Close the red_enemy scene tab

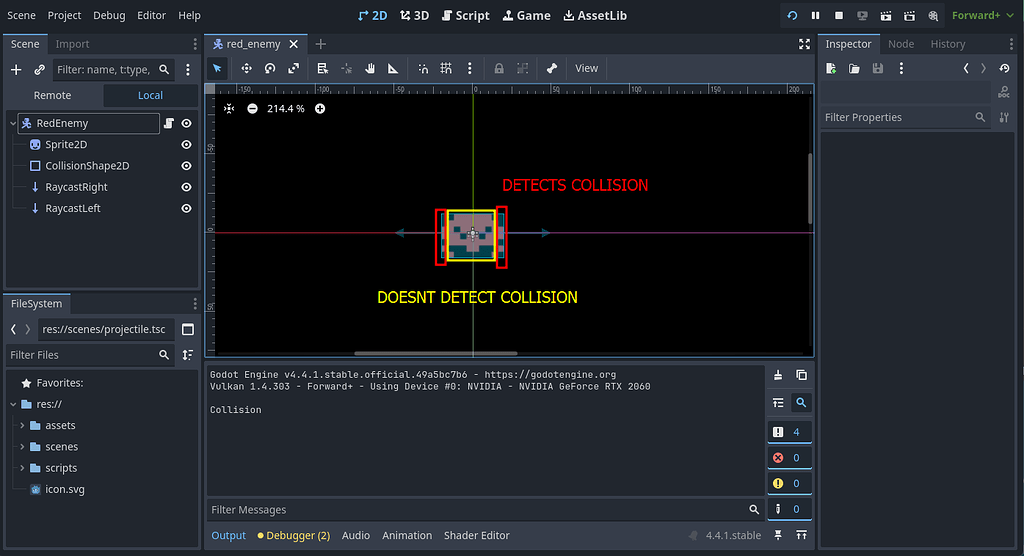pos(294,44)
